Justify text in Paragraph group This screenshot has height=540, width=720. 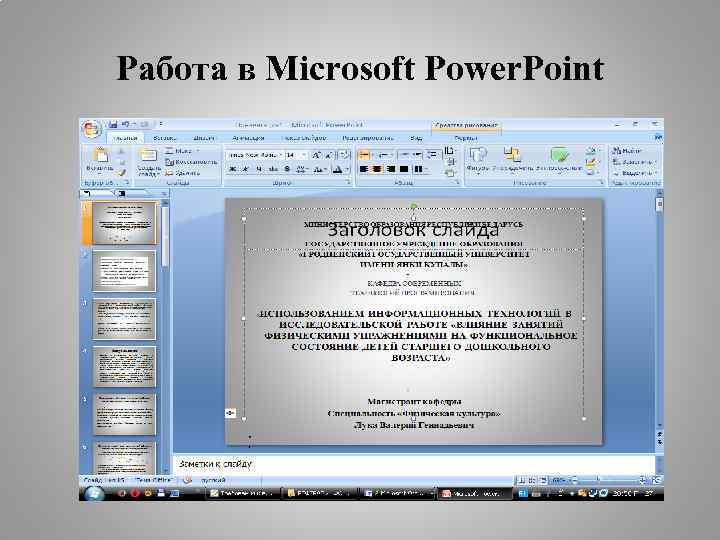coord(404,169)
